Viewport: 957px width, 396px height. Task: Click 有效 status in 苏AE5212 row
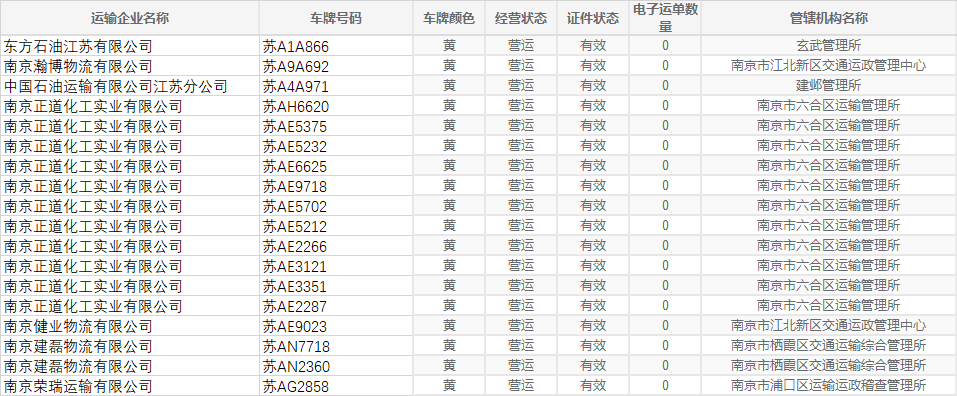(x=593, y=226)
